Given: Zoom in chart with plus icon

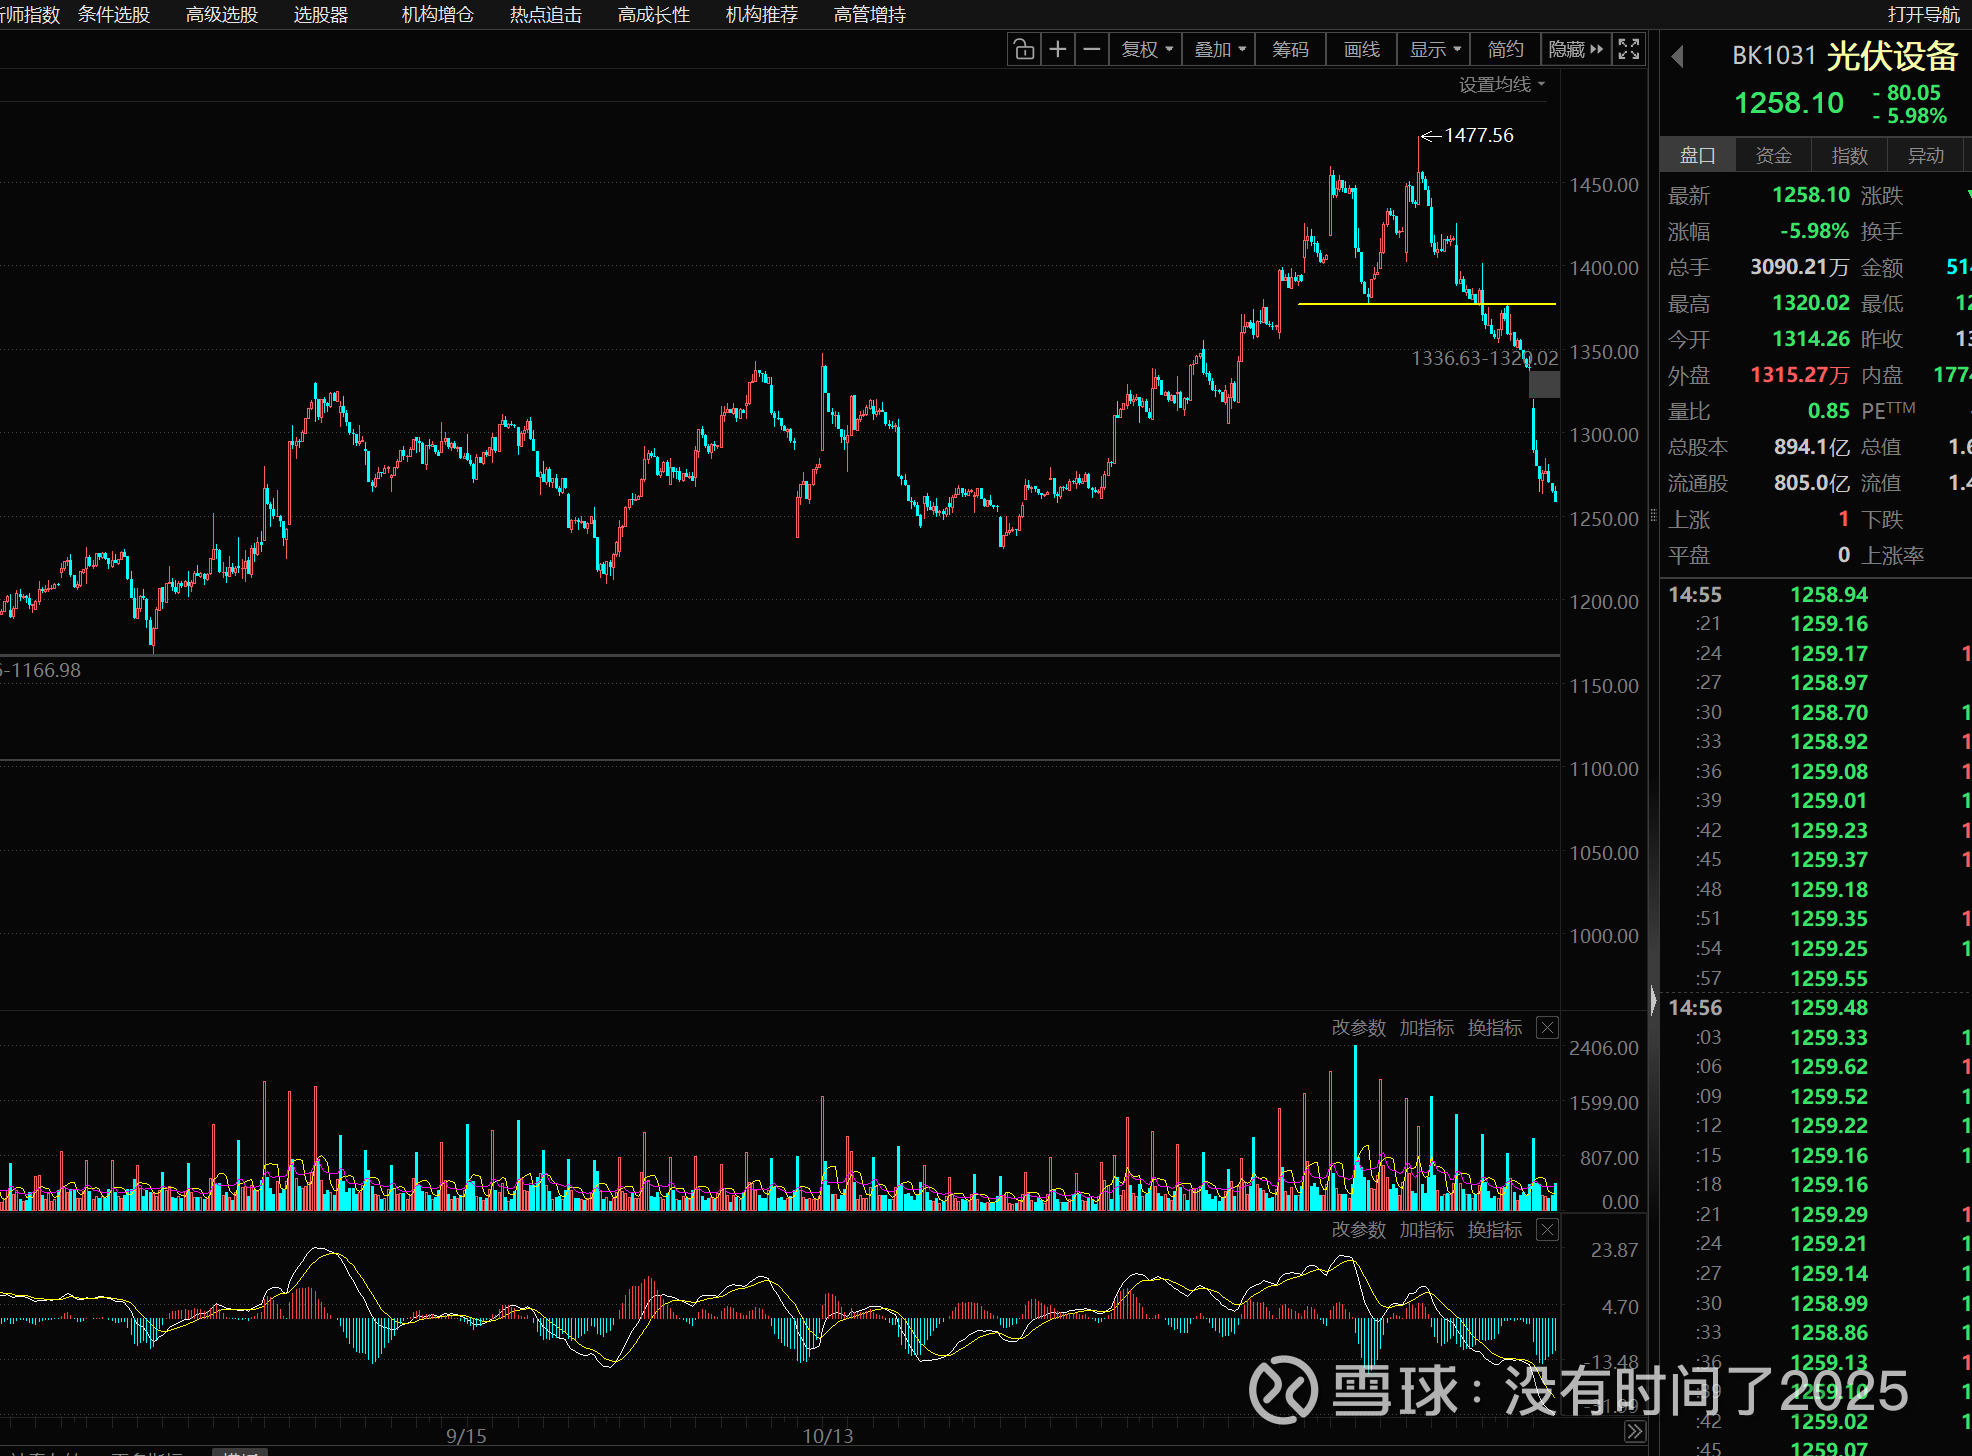Looking at the screenshot, I should (1058, 49).
